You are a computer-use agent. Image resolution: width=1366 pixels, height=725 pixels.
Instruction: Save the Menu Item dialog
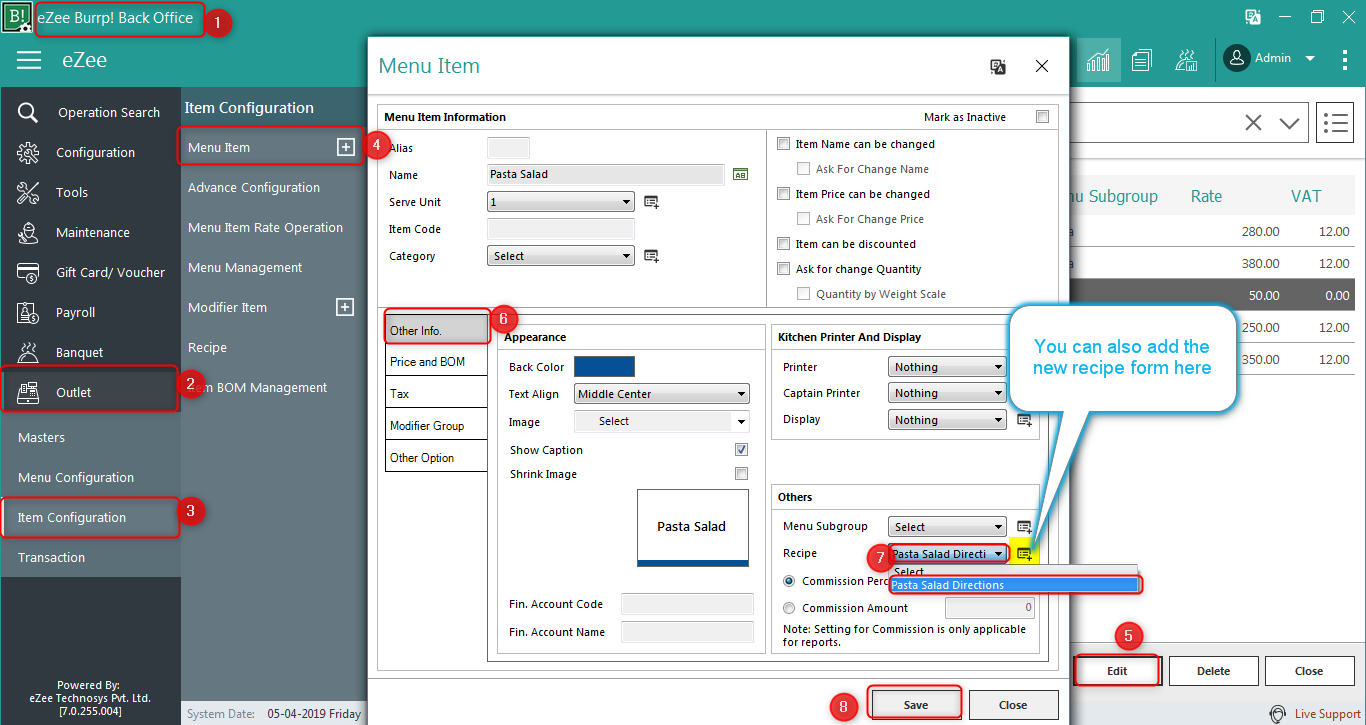point(916,705)
